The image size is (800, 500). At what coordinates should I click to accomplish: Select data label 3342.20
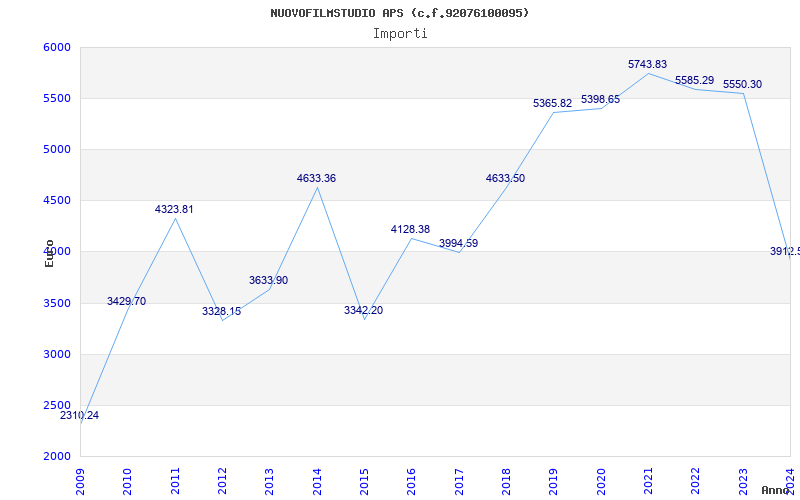click(363, 310)
